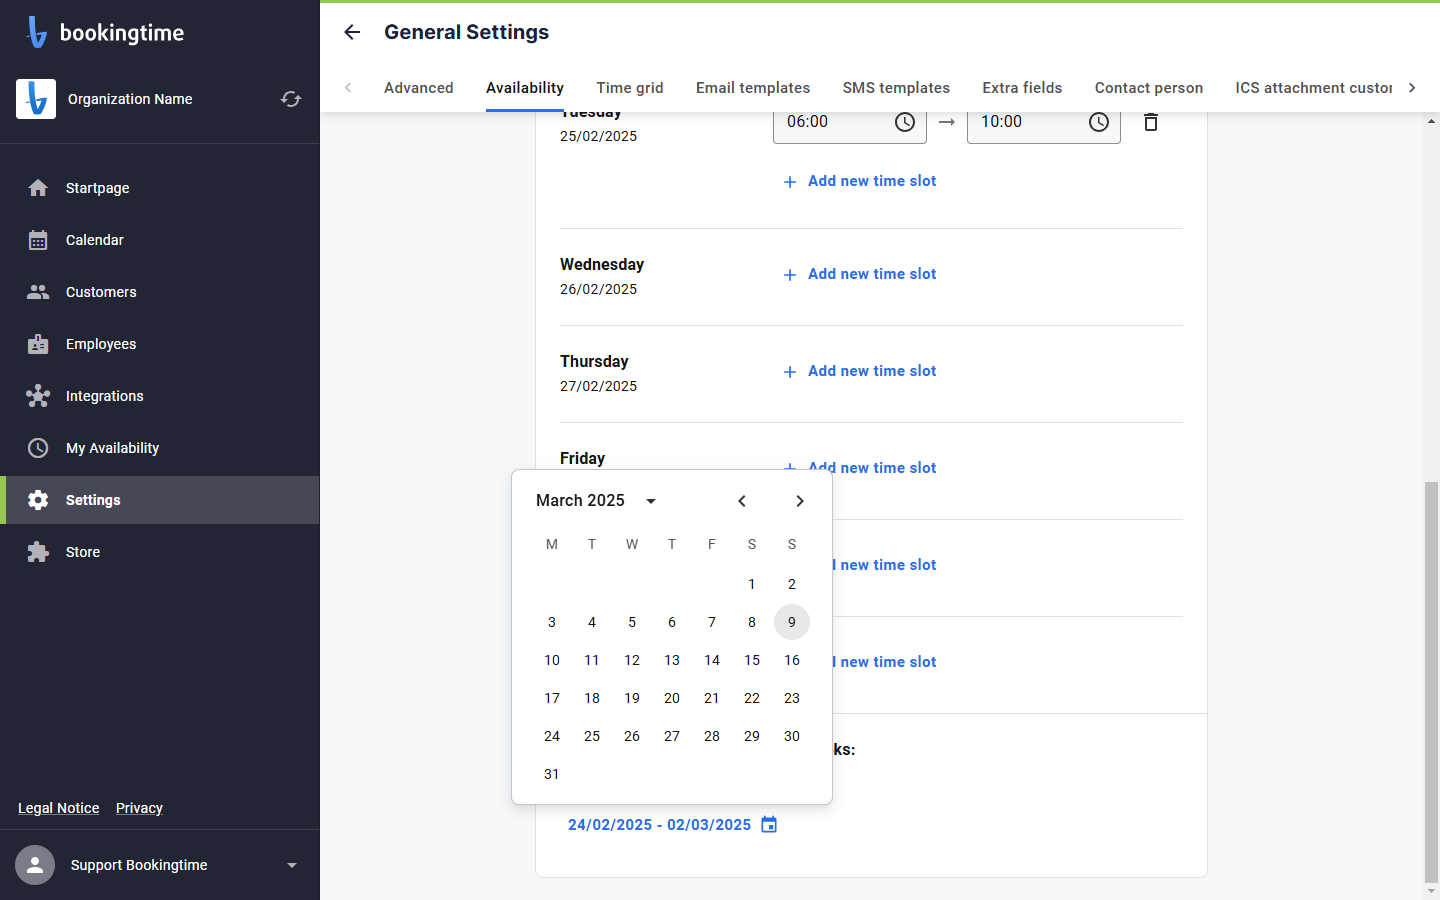Screen dimensions: 1440x900
Task: Click the Support Bookingtime user avatar
Action: (x=35, y=865)
